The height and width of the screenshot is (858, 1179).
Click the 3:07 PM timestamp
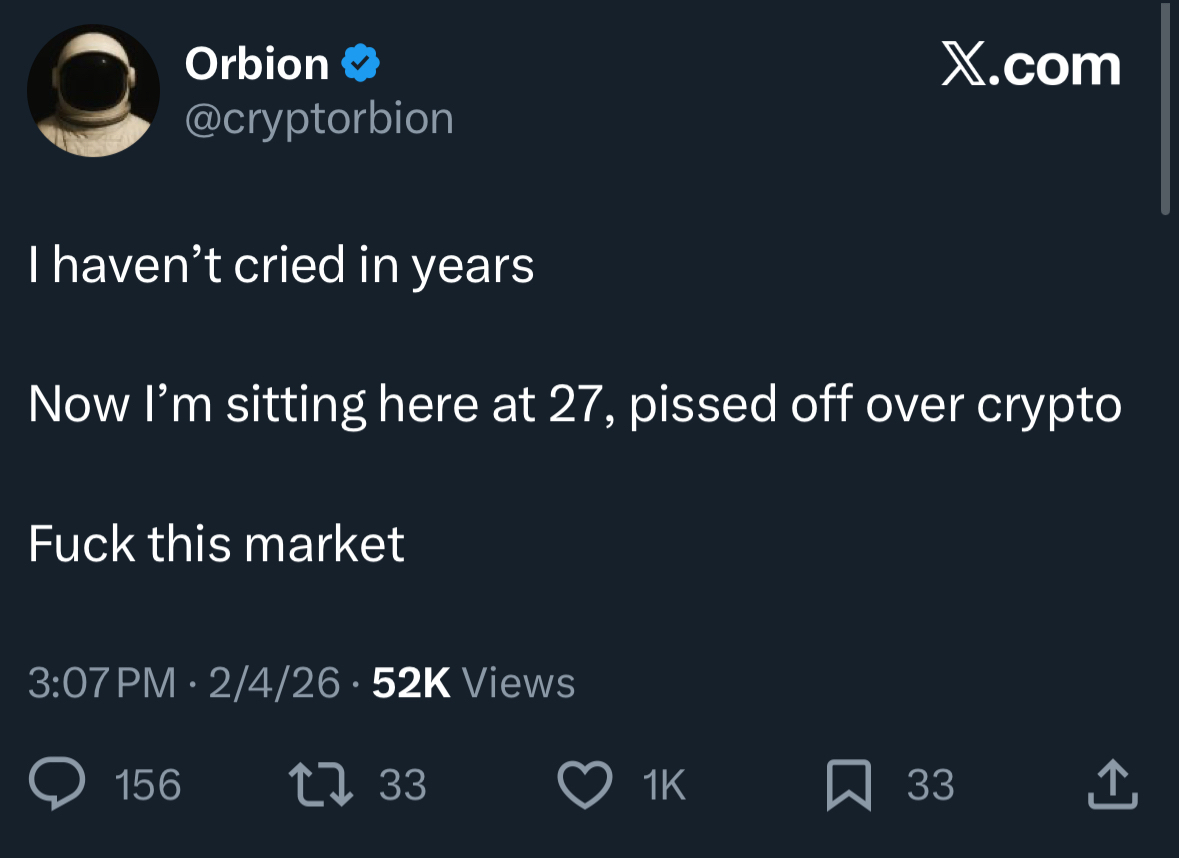[101, 683]
